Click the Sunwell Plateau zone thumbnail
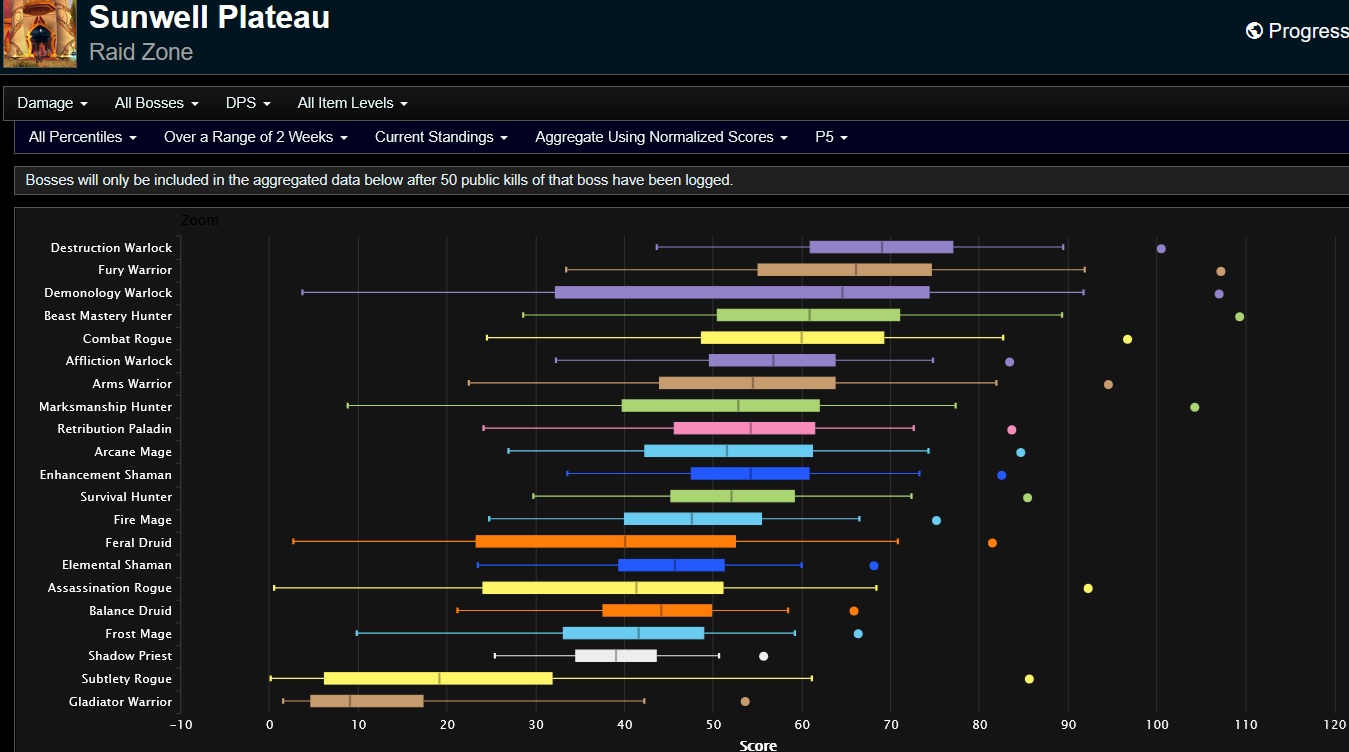Viewport: 1349px width, 752px height. point(39,33)
